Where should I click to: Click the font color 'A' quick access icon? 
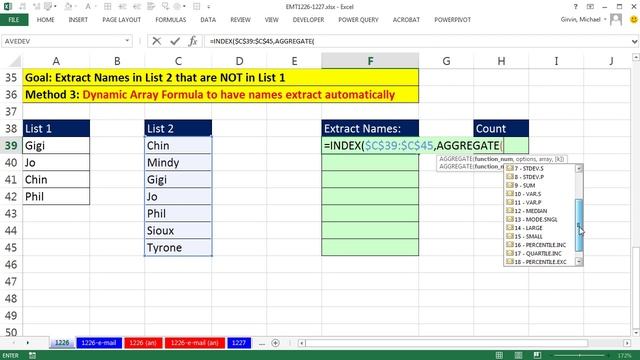click(x=88, y=7)
